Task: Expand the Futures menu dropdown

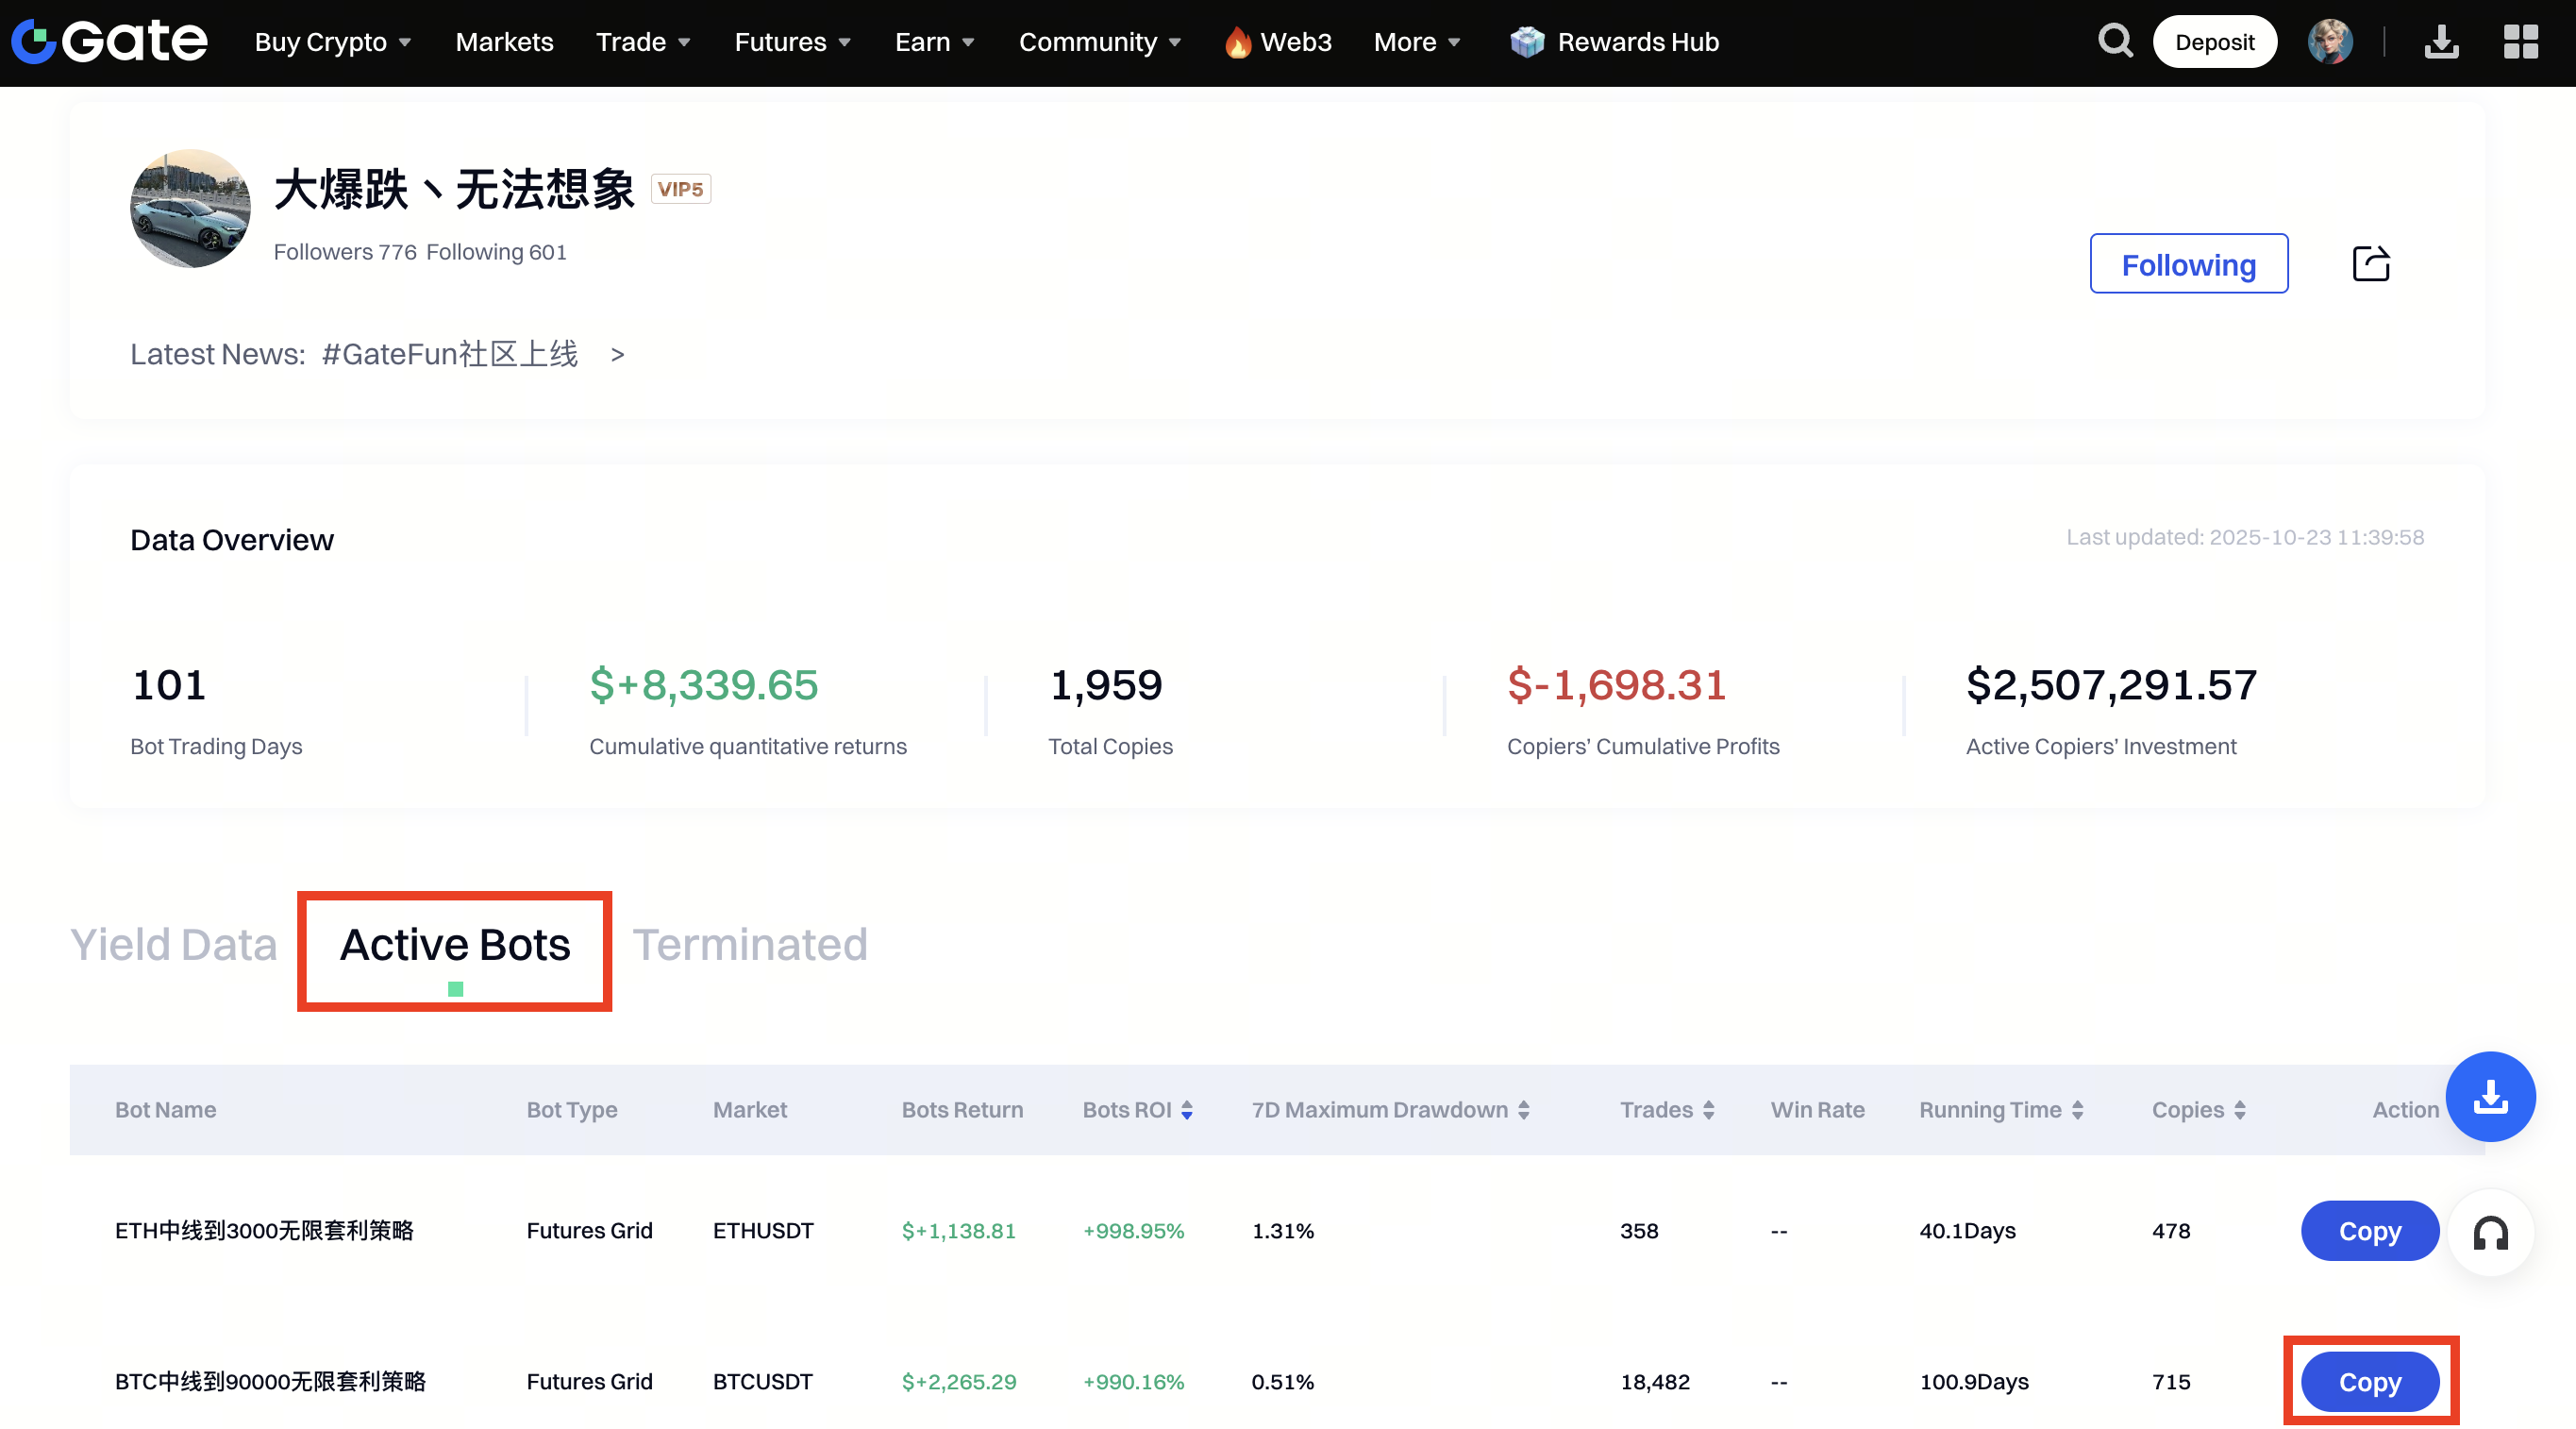Action: pyautogui.click(x=792, y=42)
